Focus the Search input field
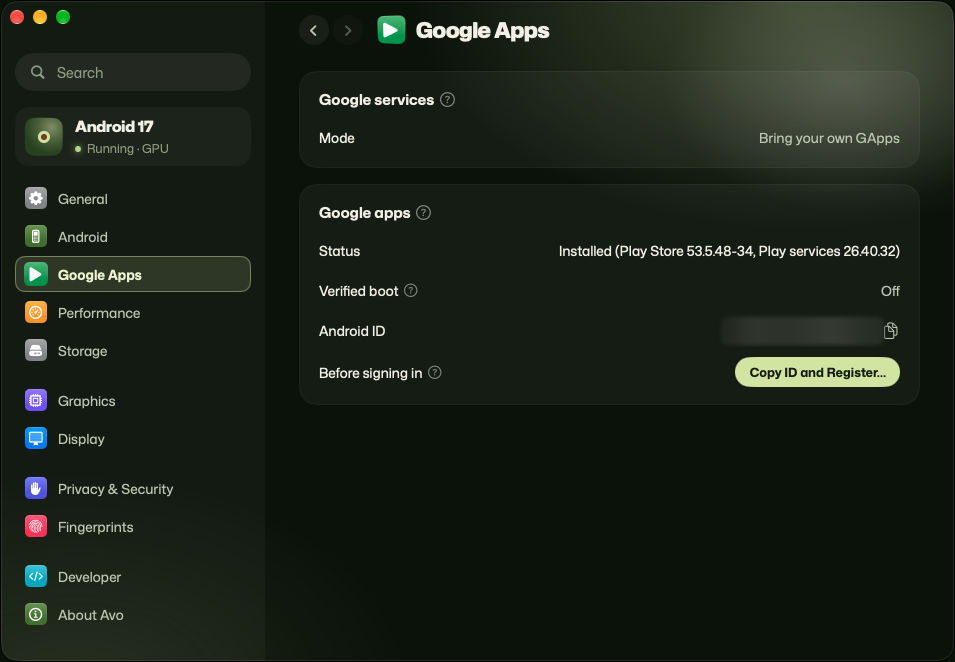The height and width of the screenshot is (662, 955). tap(133, 72)
